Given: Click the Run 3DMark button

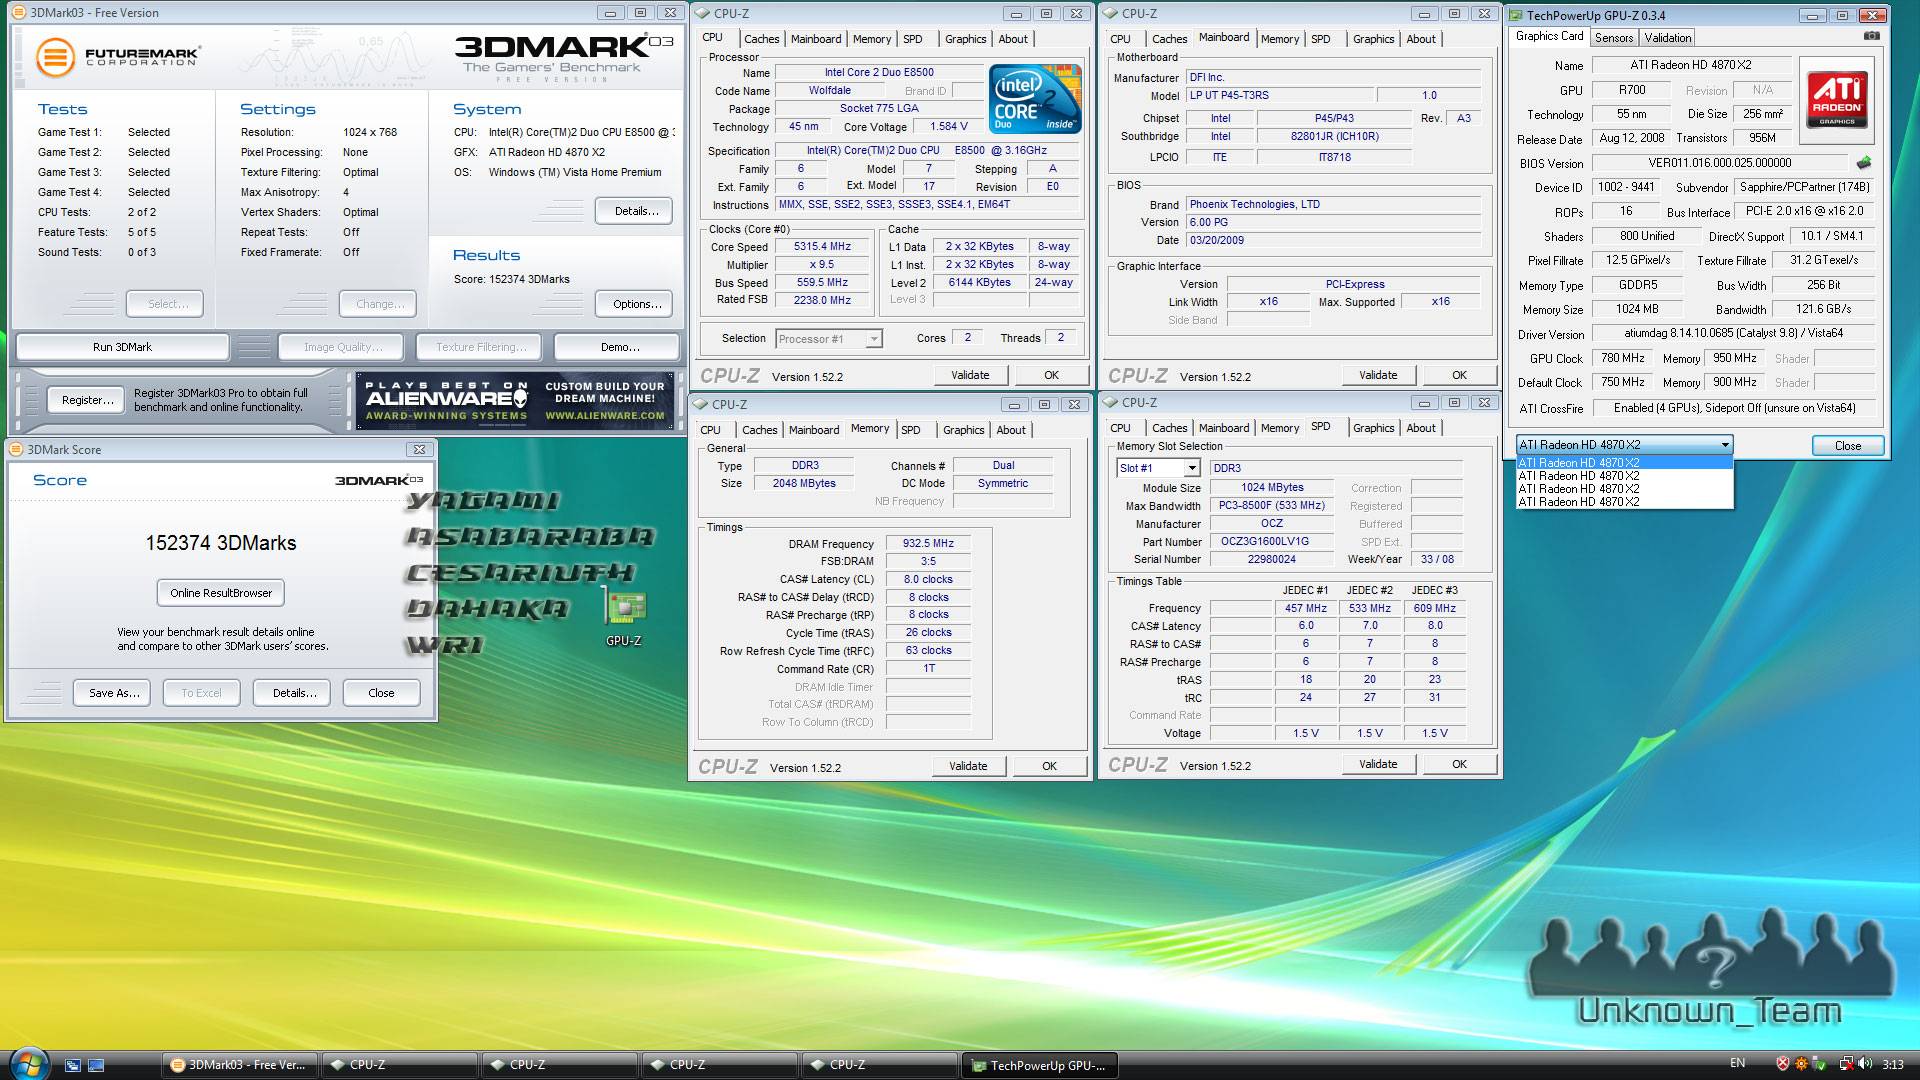Looking at the screenshot, I should [122, 347].
